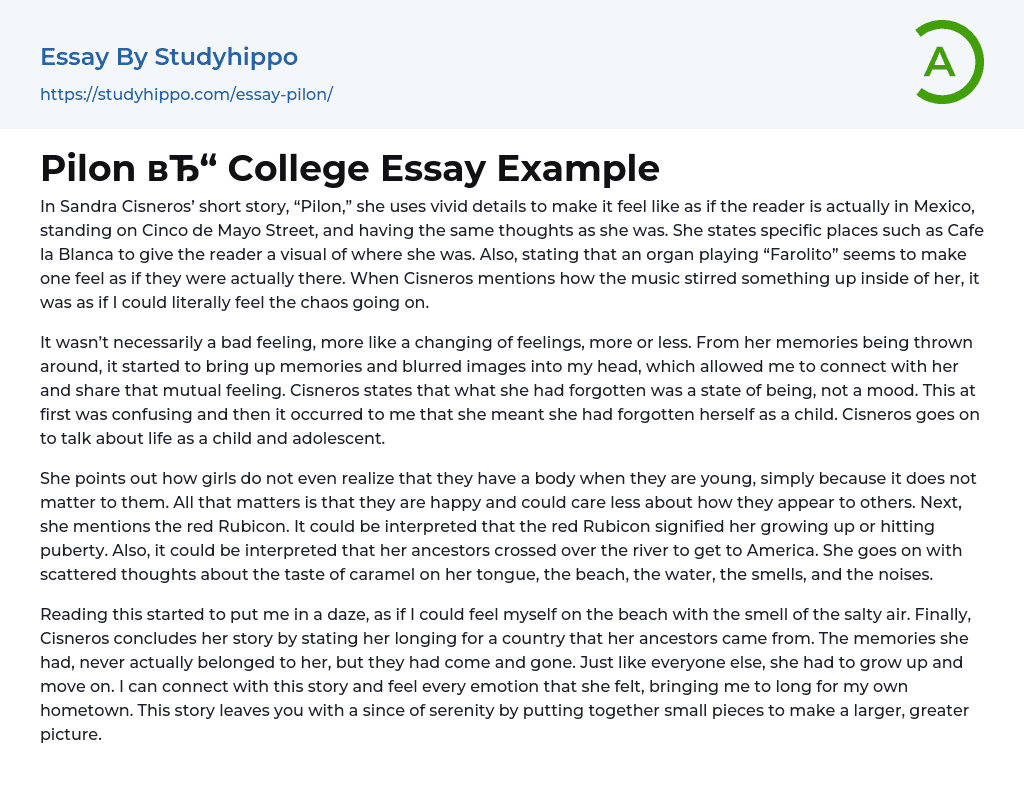1024x803 pixels.
Task: Click the paragraph beginning 'She points out'
Action: click(x=512, y=526)
